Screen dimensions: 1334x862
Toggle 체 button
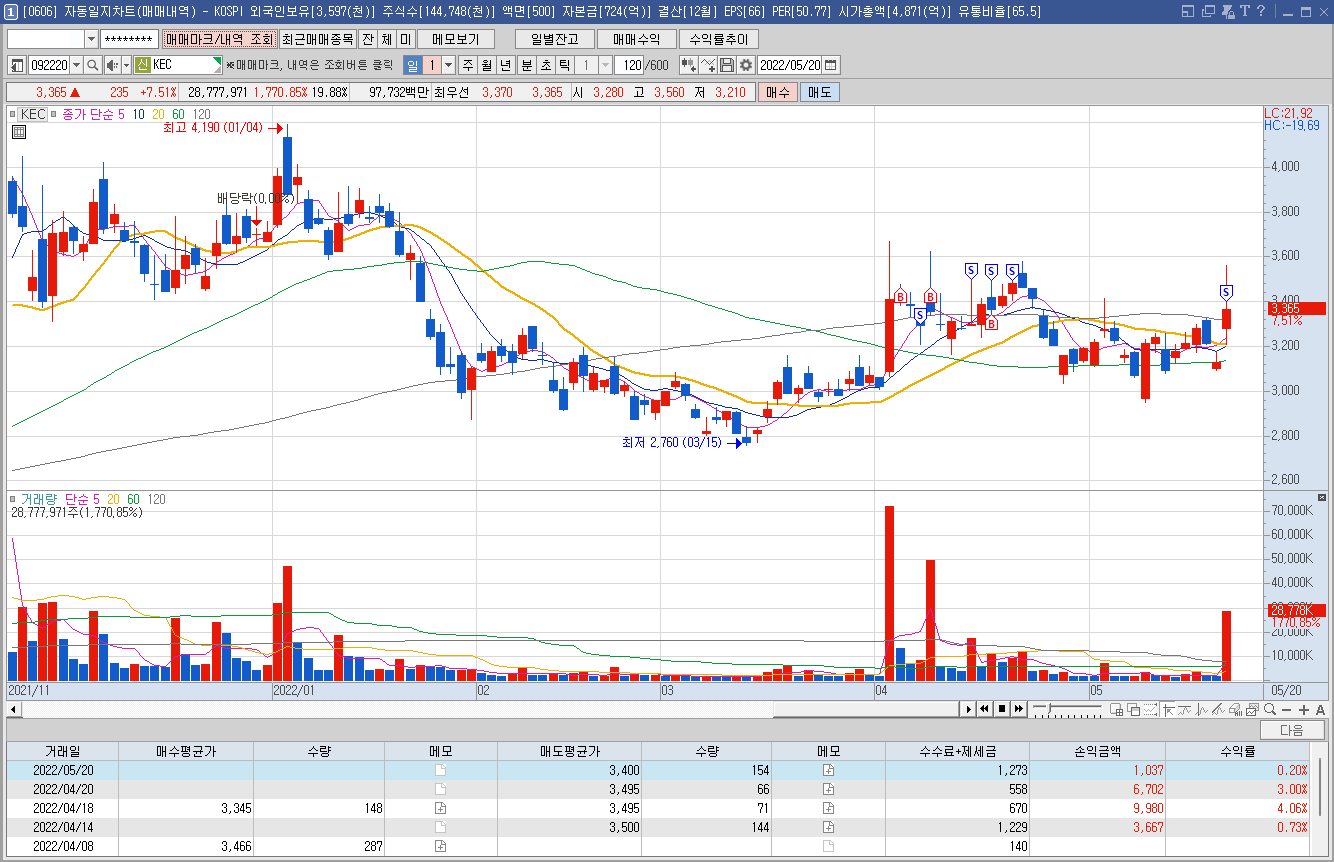pos(386,39)
